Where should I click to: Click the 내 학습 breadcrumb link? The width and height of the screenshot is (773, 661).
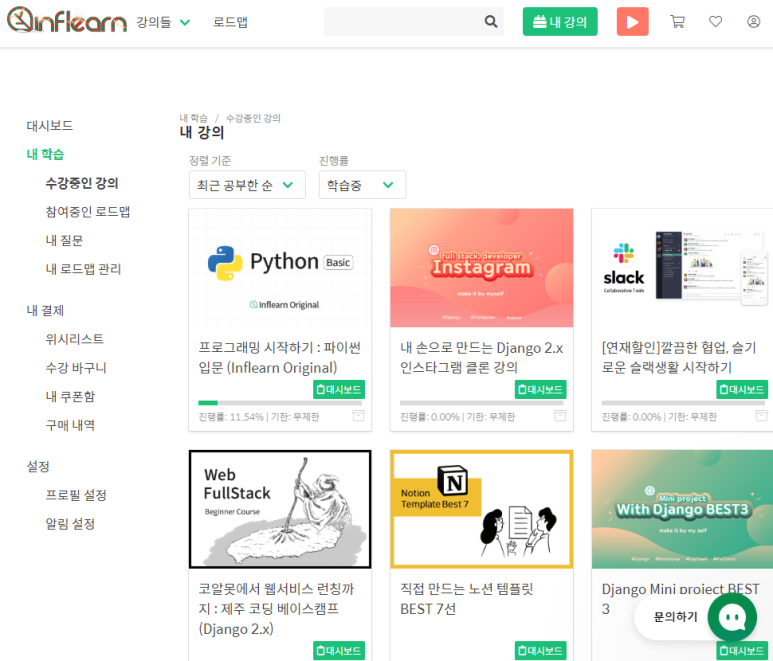[x=193, y=118]
